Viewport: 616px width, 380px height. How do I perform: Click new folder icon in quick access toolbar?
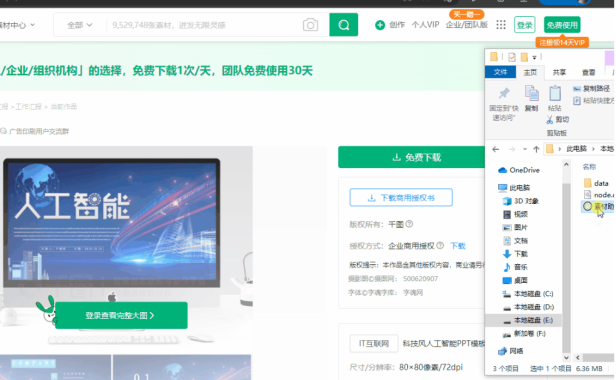[x=524, y=57]
